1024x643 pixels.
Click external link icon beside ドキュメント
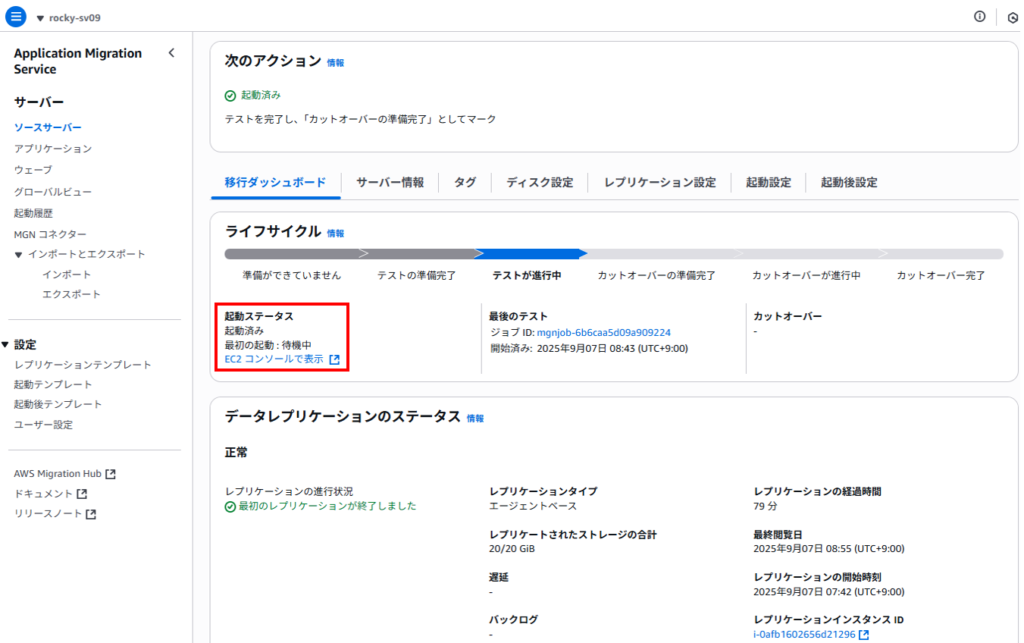point(82,494)
